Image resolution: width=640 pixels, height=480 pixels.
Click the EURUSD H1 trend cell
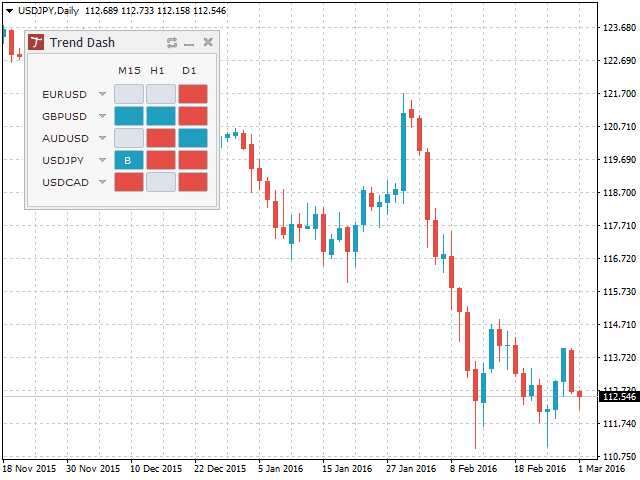click(x=161, y=94)
